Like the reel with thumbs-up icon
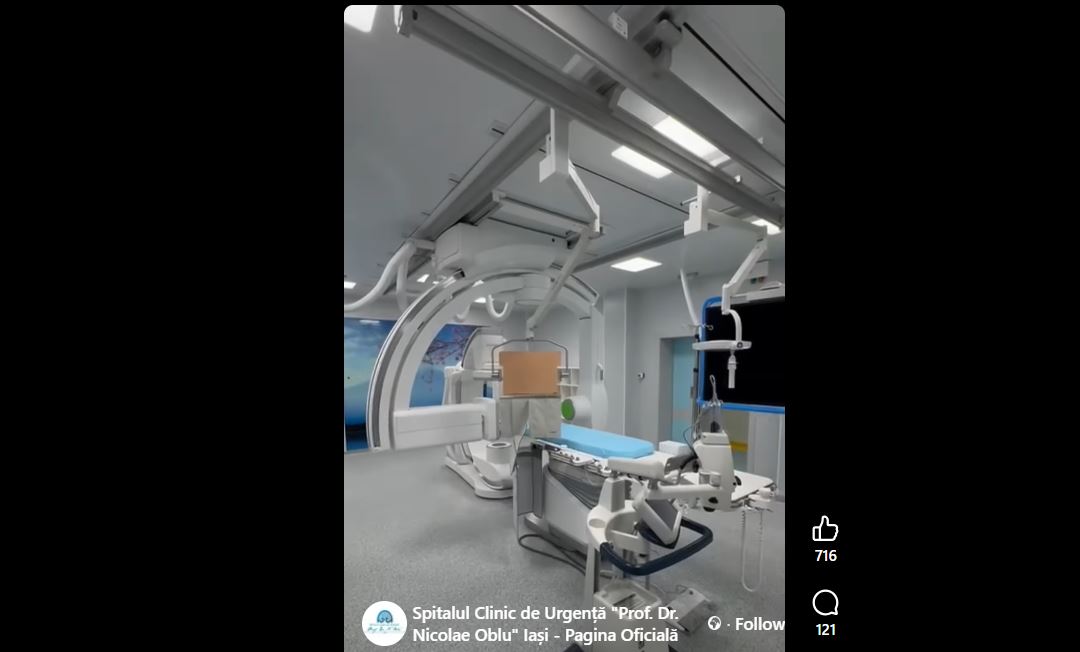The height and width of the screenshot is (652, 1080). pyautogui.click(x=825, y=529)
